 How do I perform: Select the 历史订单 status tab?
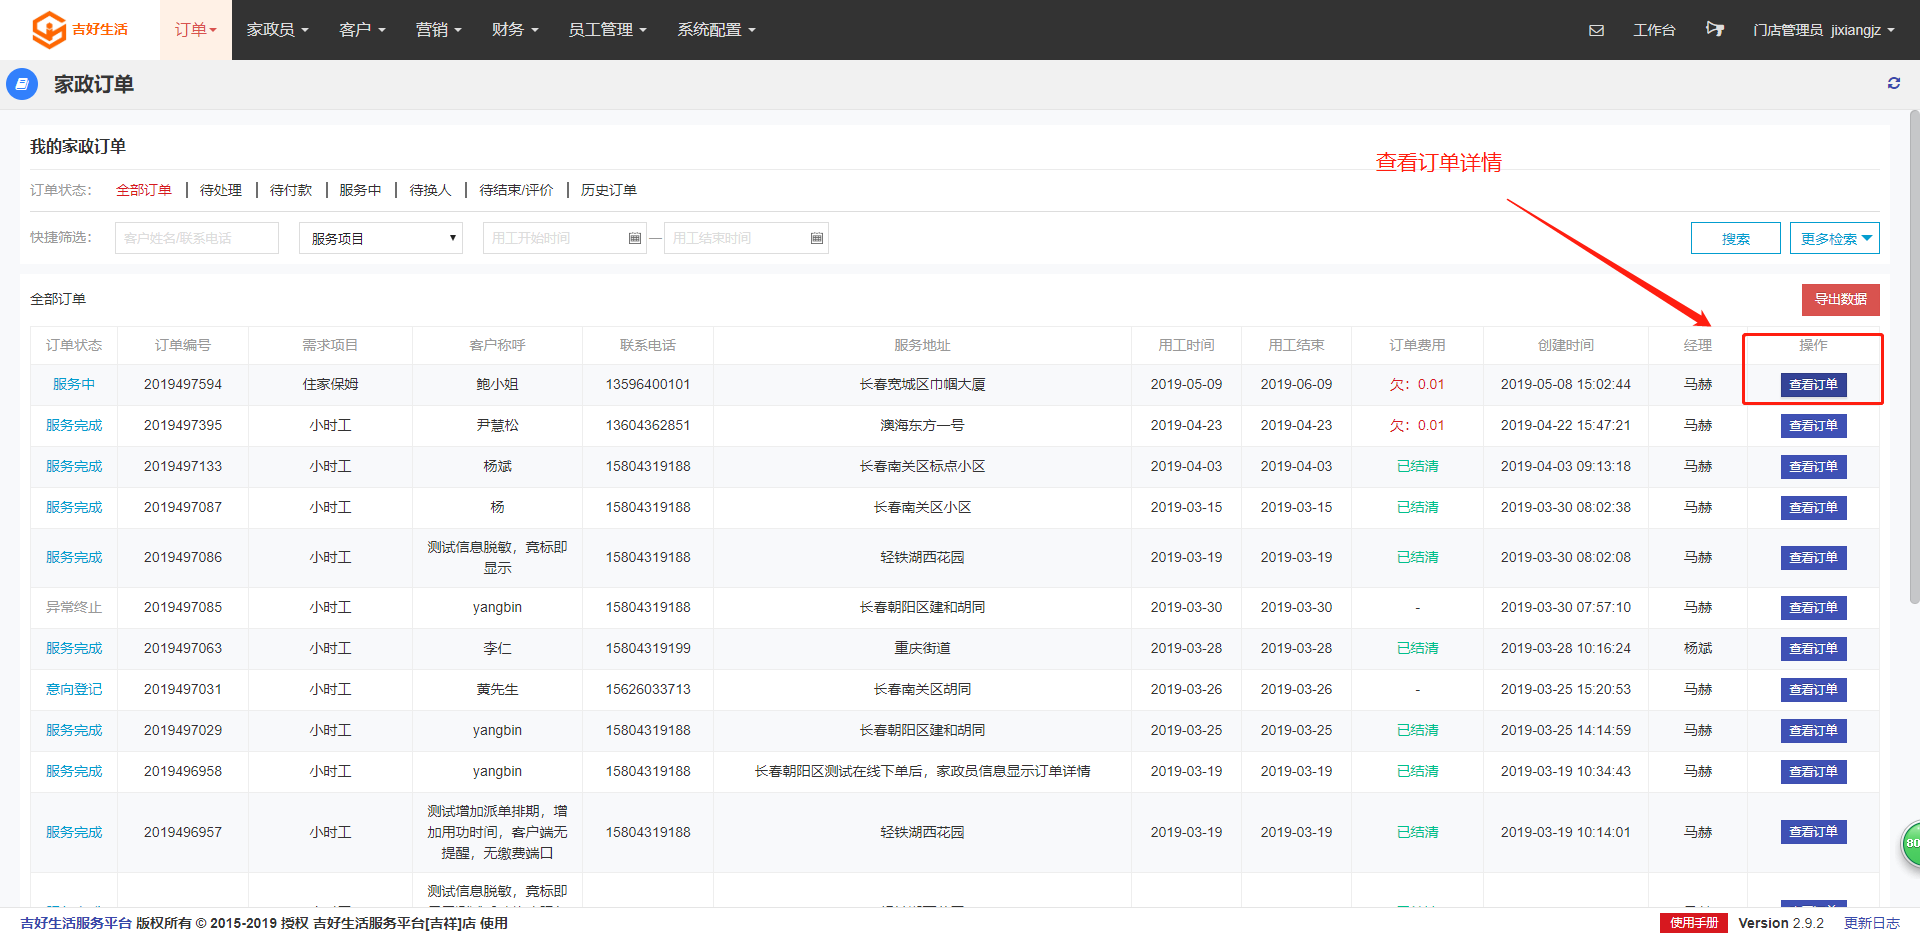coord(609,190)
